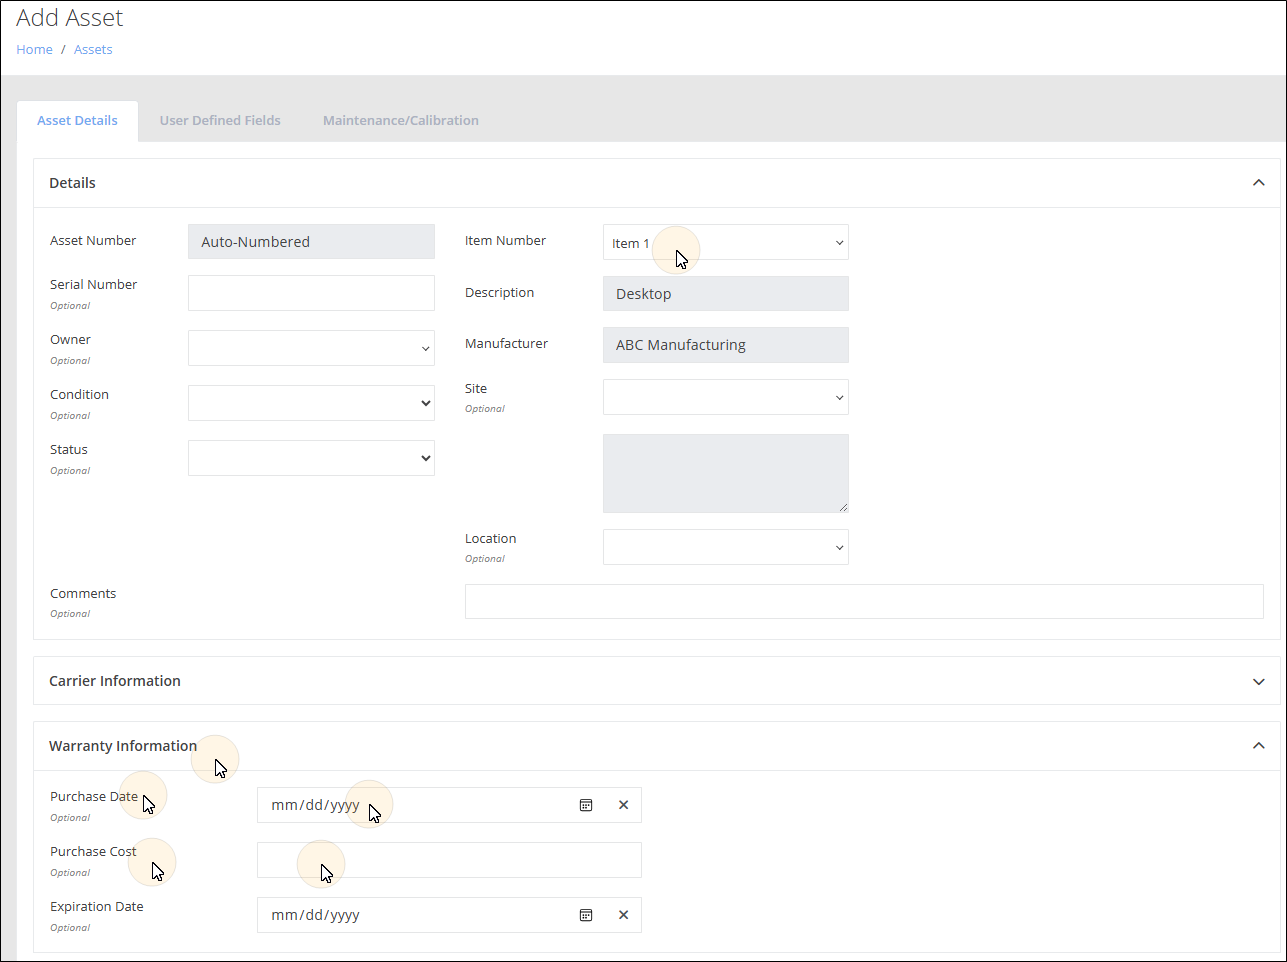The width and height of the screenshot is (1287, 962).
Task: Open calendar picker for Purchase Date
Action: [586, 805]
